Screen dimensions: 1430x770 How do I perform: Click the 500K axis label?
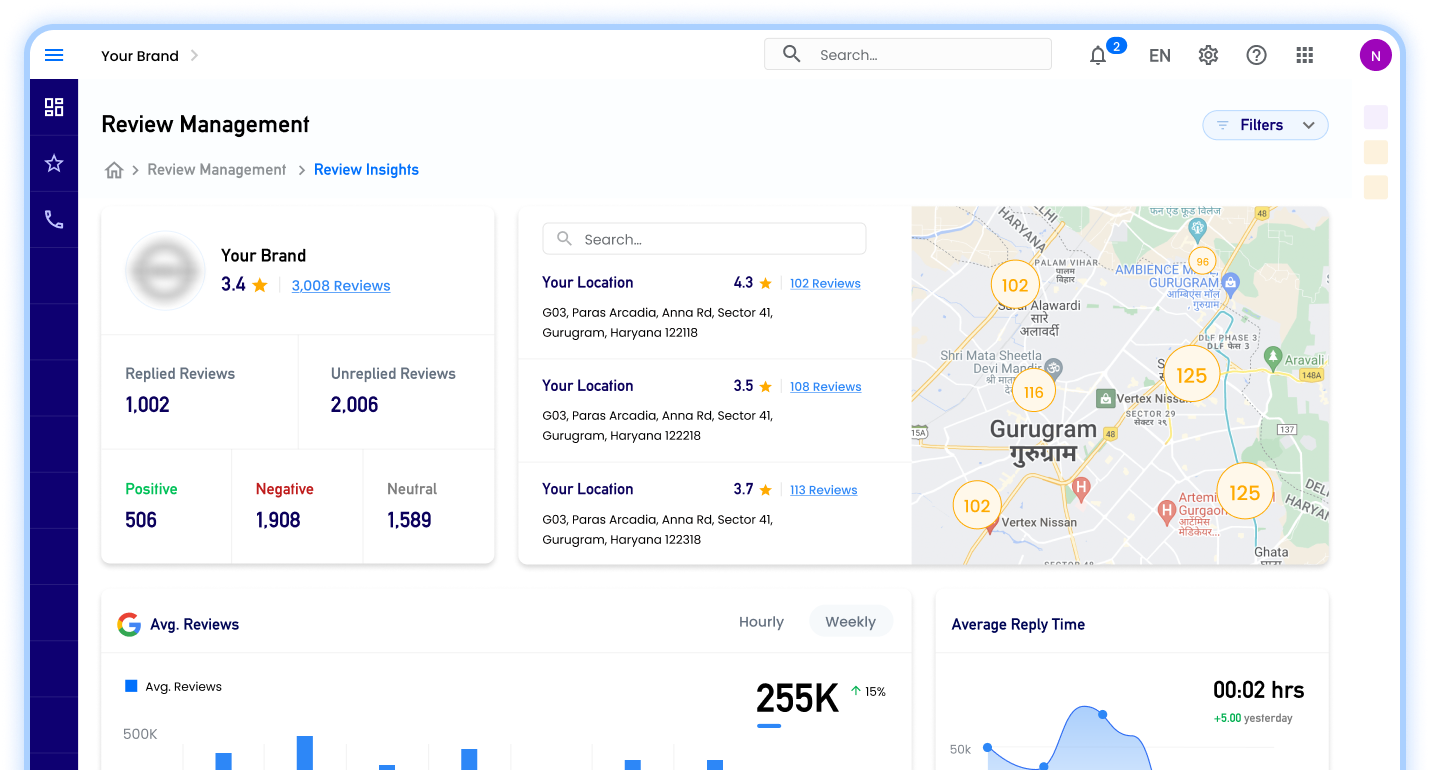(140, 734)
